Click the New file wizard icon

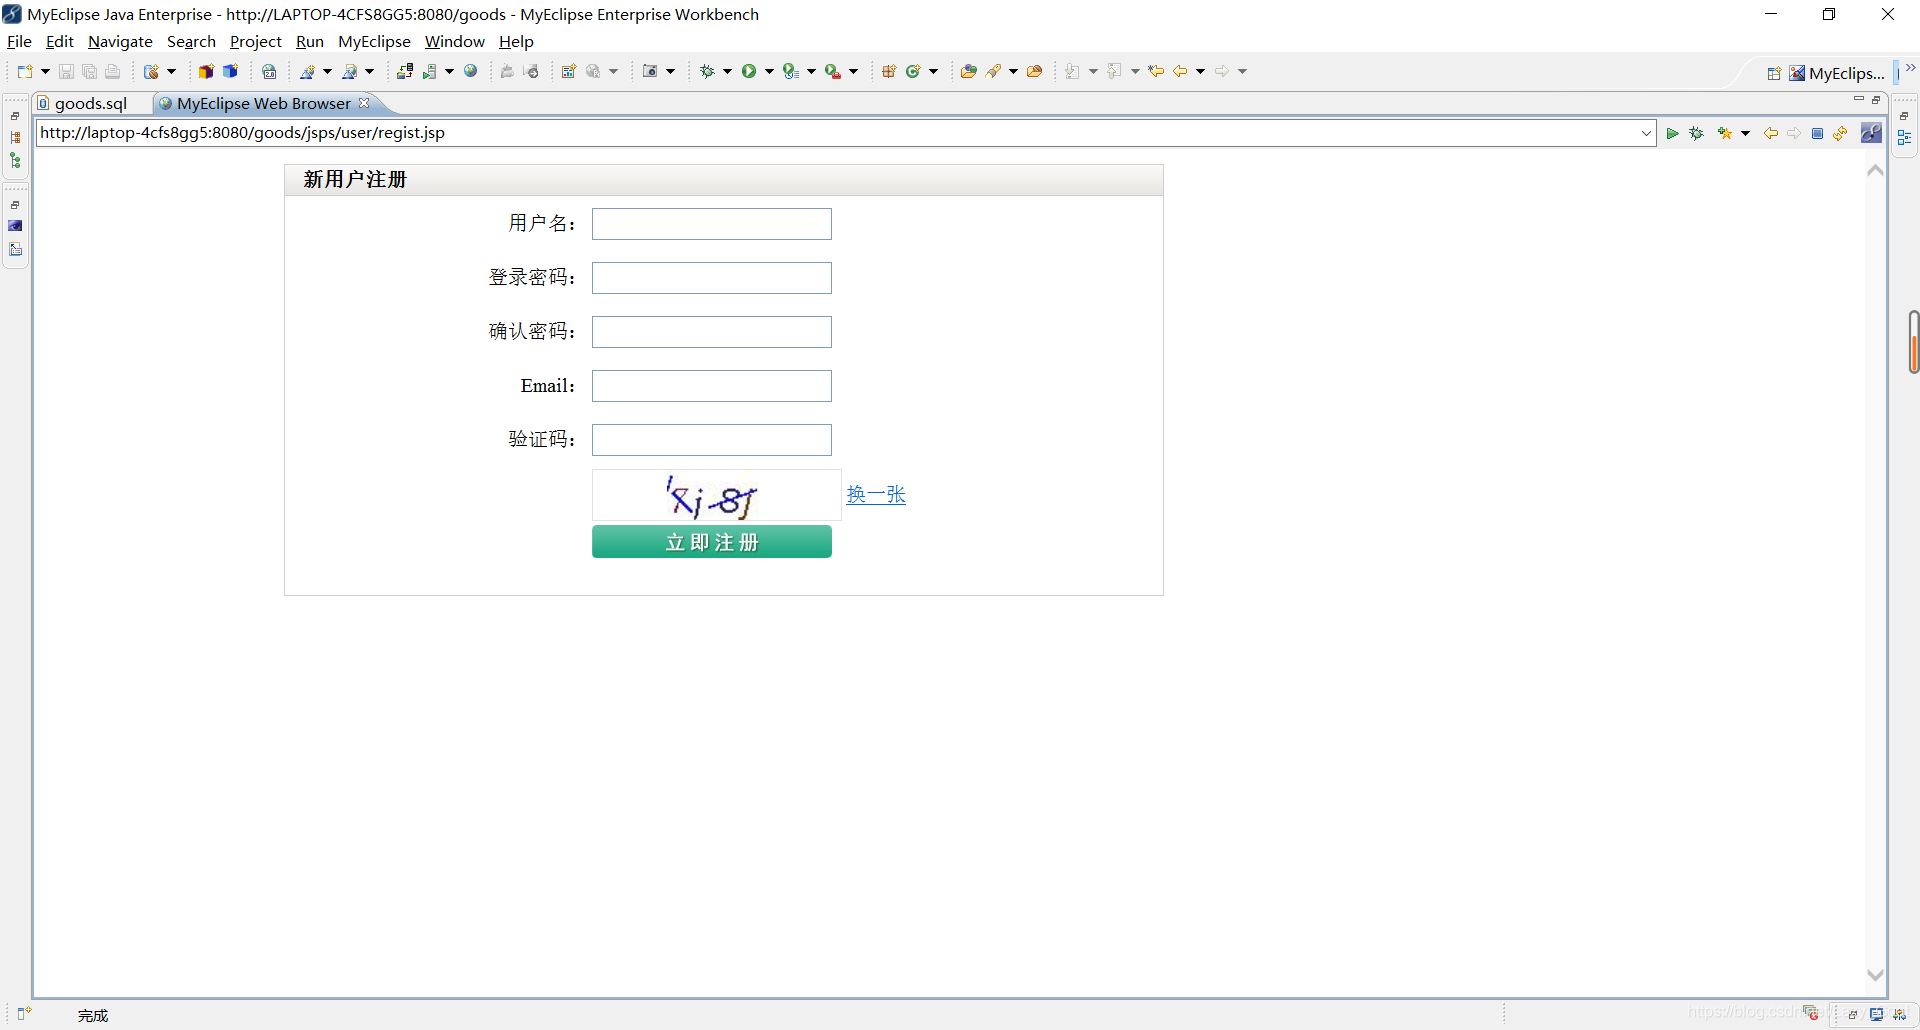(25, 71)
